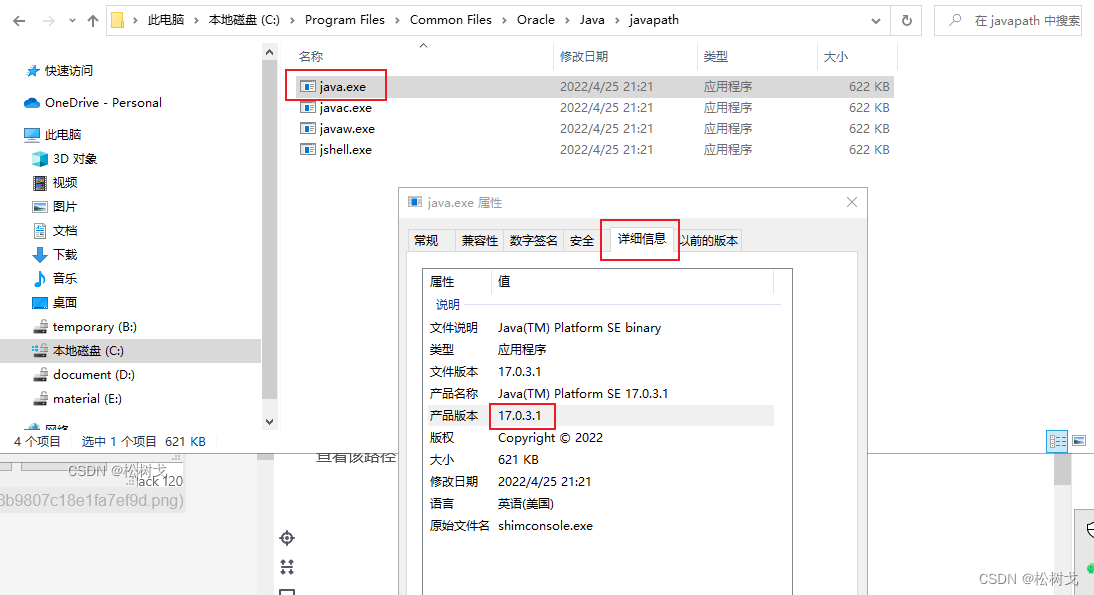This screenshot has height=595, width=1094.
Task: Close the java.exe 属性 dialog
Action: pos(852,202)
